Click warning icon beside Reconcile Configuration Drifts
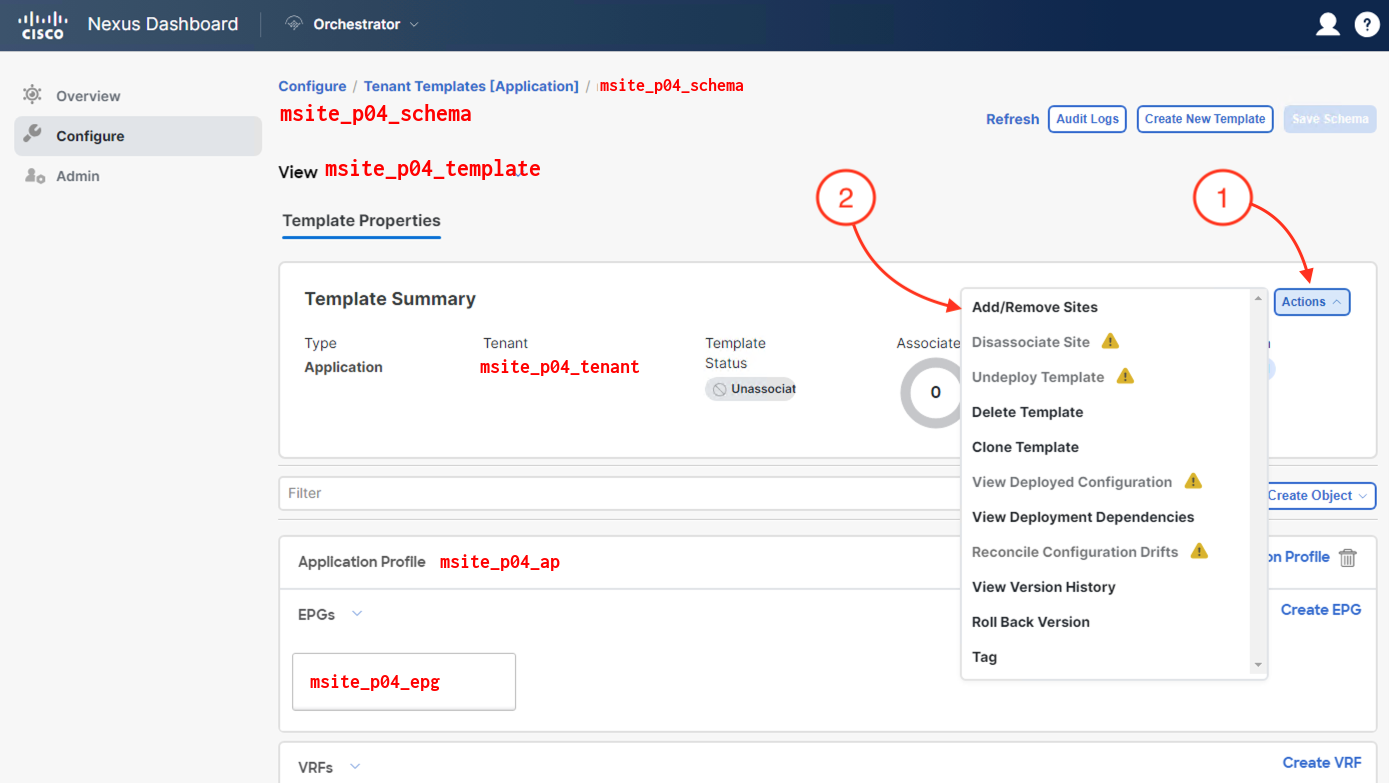This screenshot has height=783, width=1389. 1200,551
